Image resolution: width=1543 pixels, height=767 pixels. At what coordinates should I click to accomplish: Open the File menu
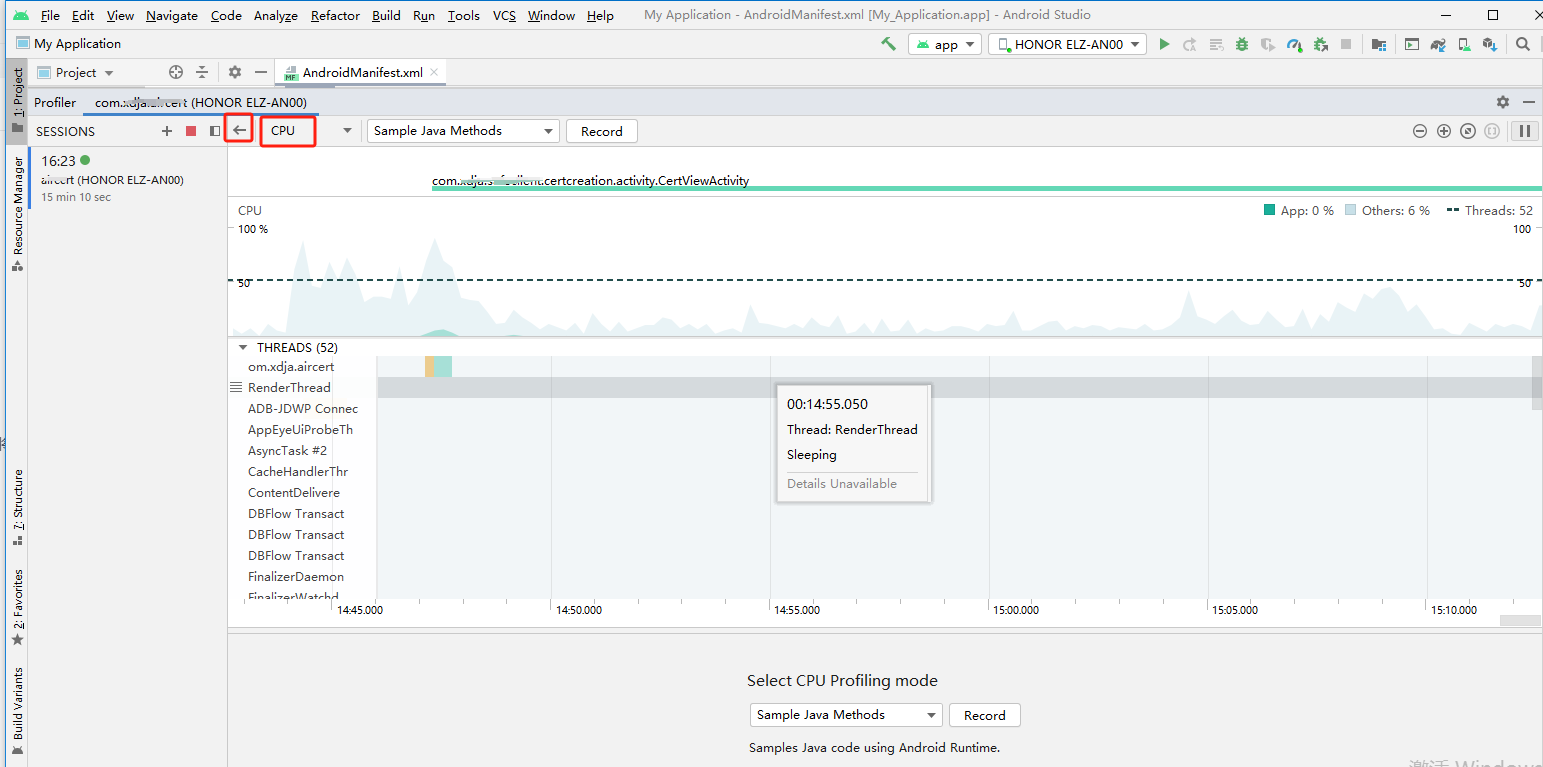pos(50,15)
